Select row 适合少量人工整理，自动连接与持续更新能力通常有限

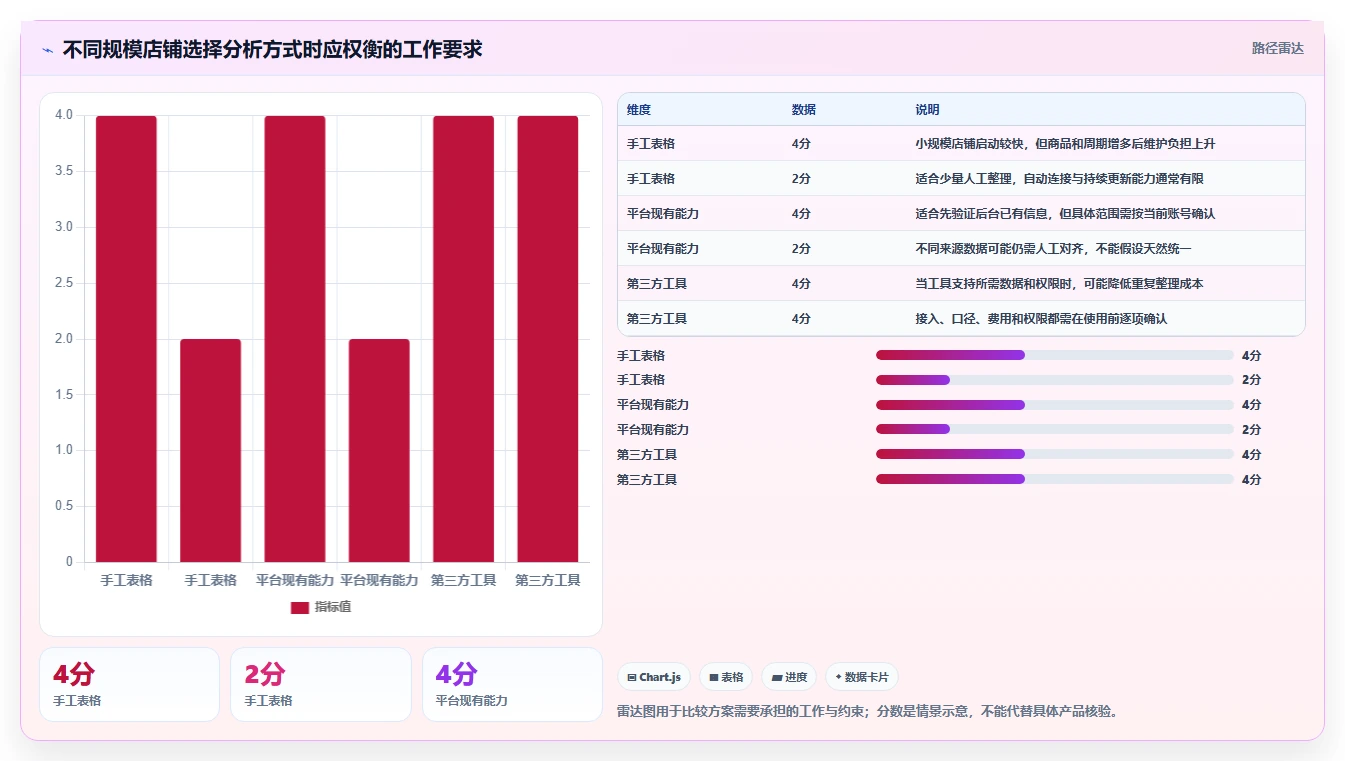[x=961, y=179]
